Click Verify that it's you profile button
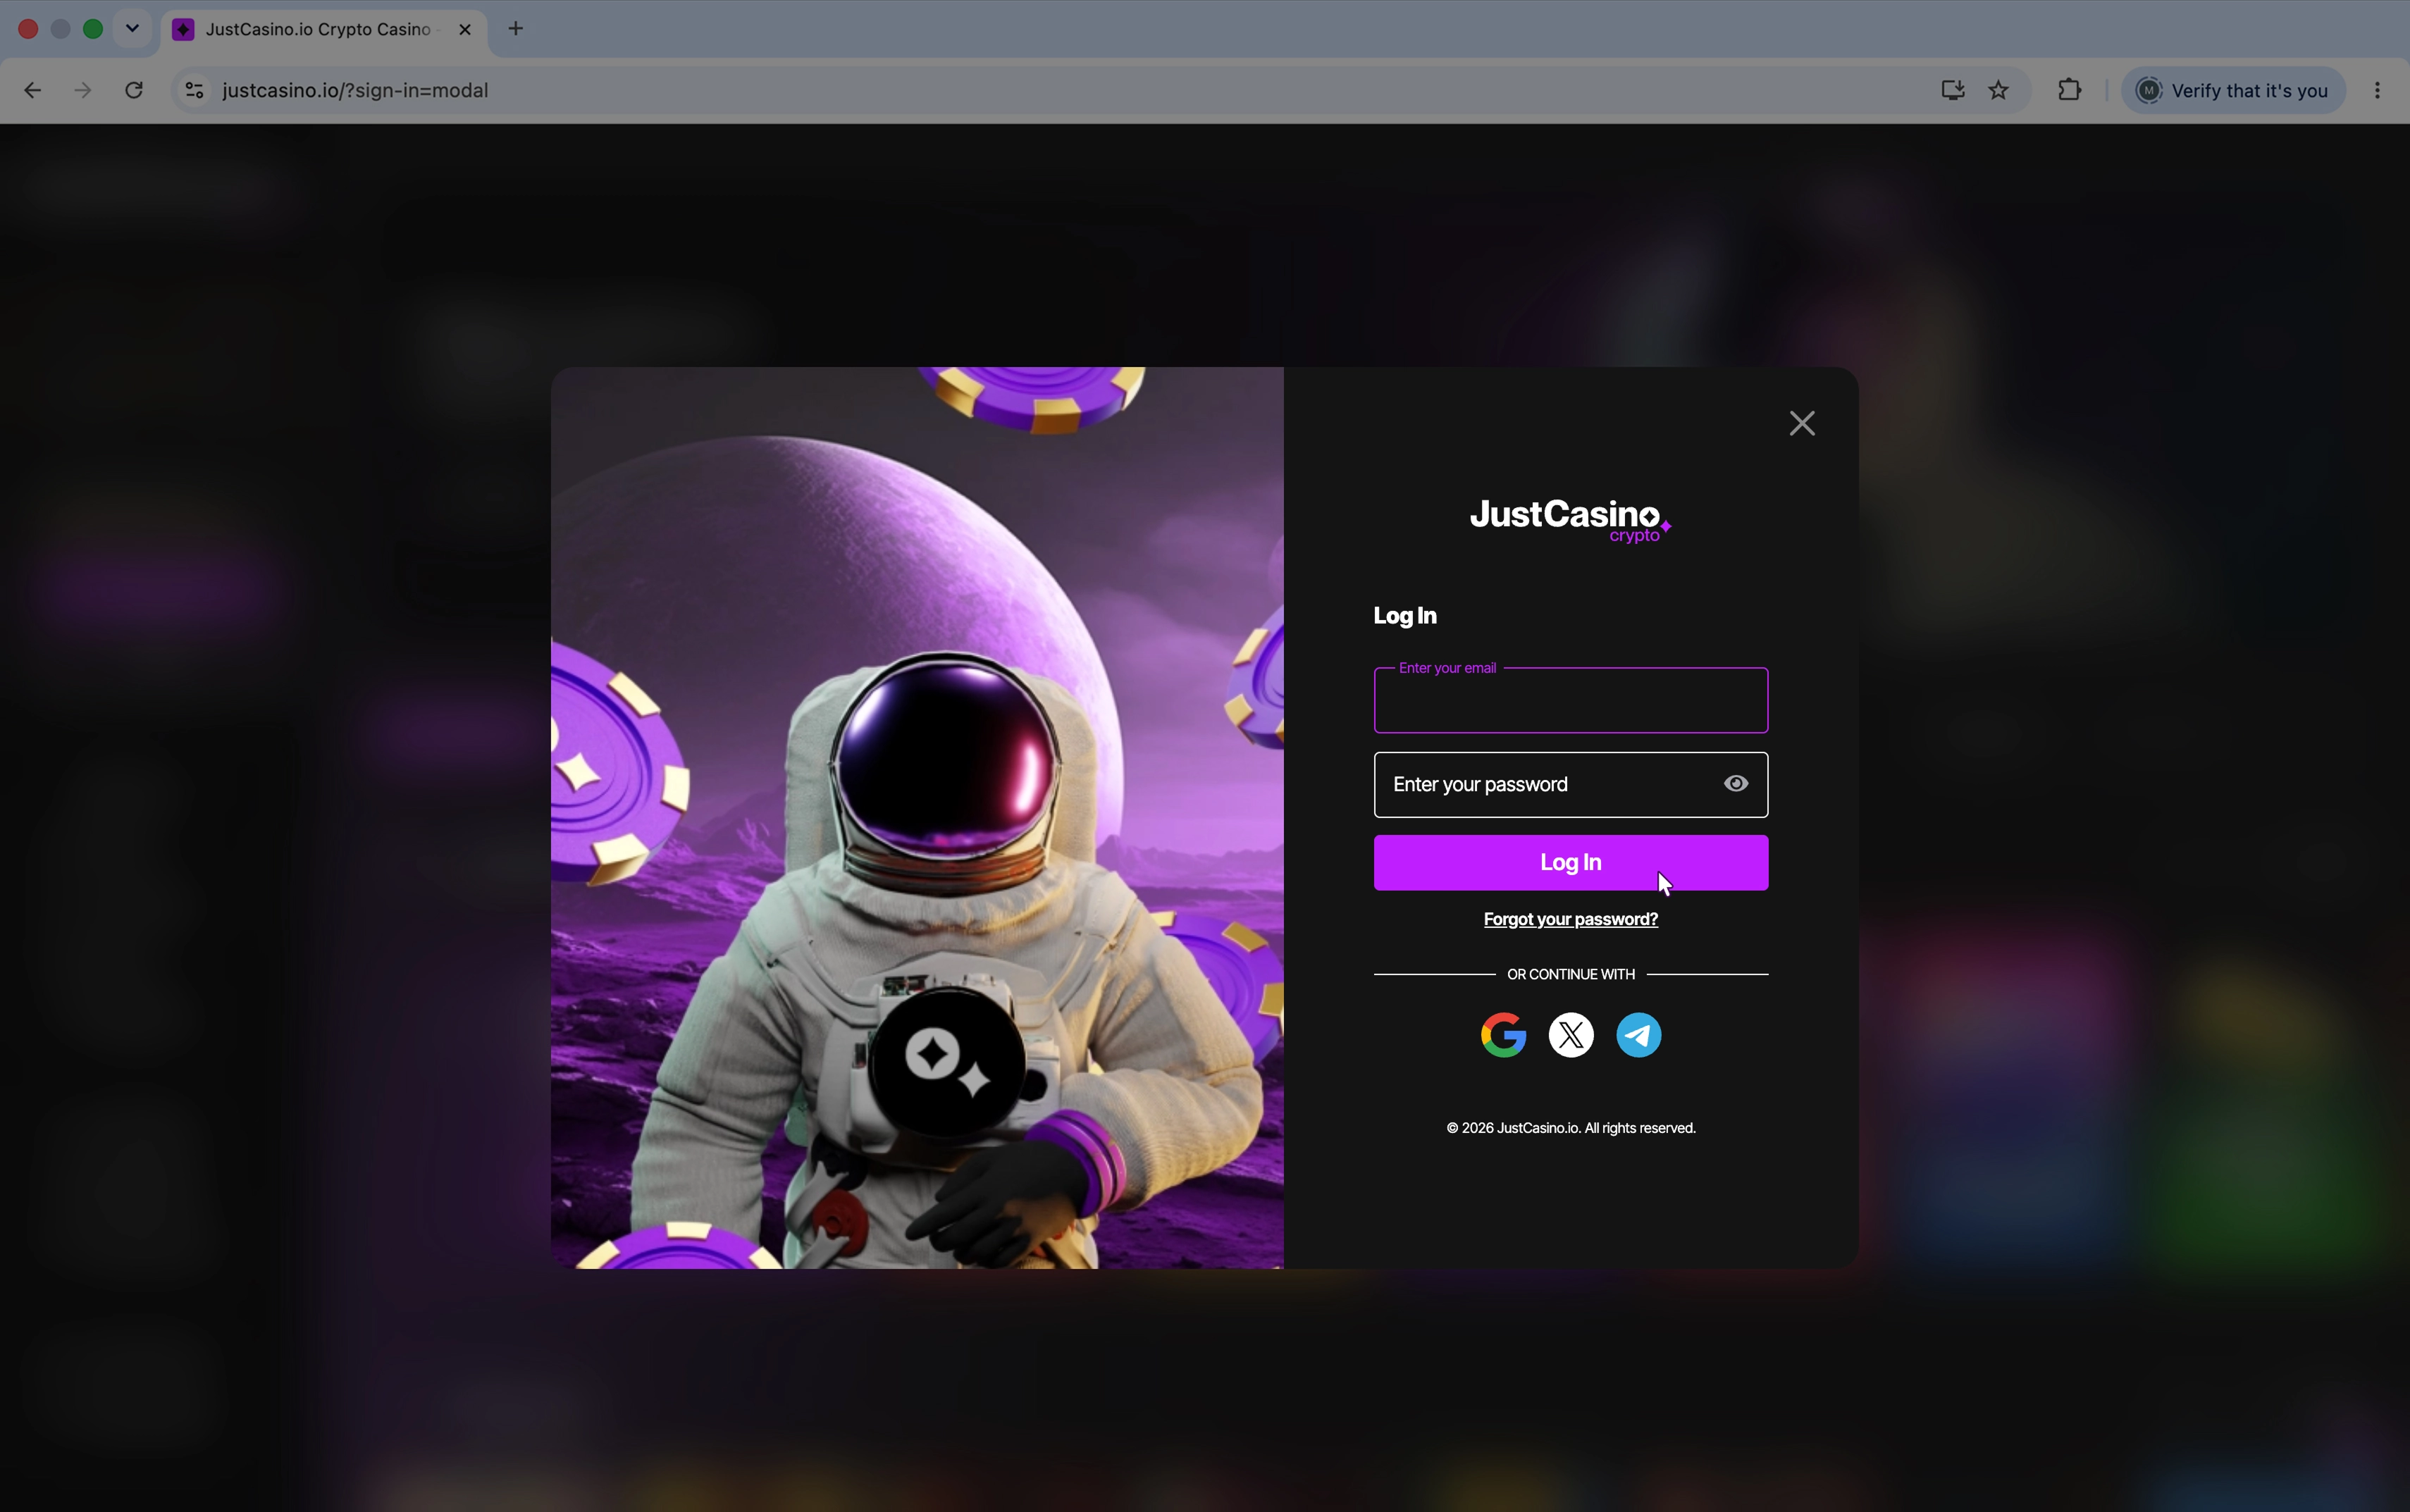Image resolution: width=2410 pixels, height=1512 pixels. pos(2233,90)
